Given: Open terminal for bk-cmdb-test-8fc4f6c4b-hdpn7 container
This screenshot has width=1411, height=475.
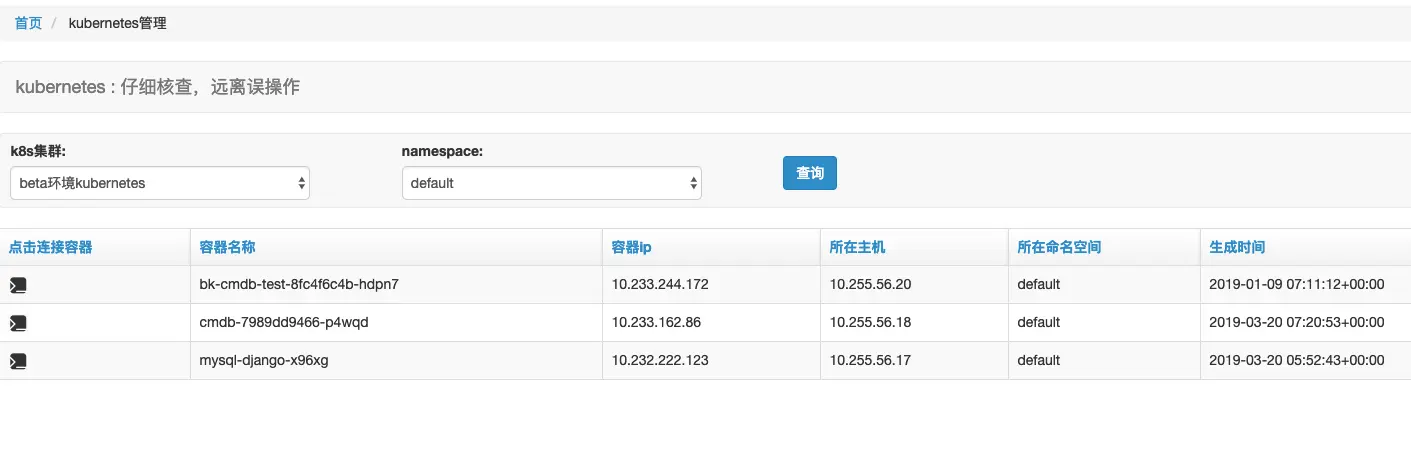Looking at the screenshot, I should [x=18, y=285].
